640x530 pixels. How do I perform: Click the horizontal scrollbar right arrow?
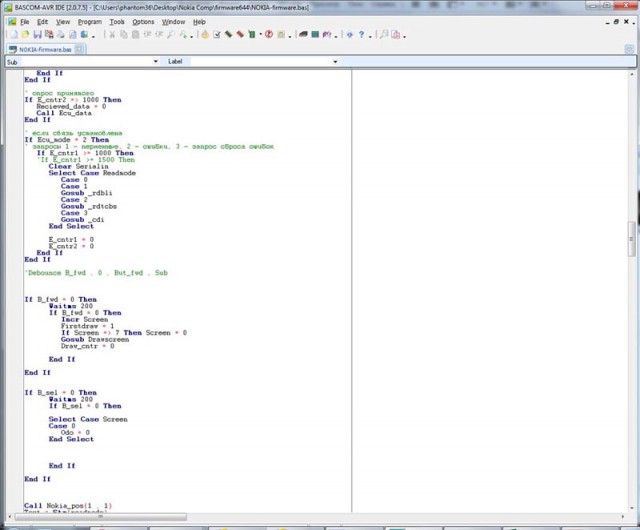(623, 517)
